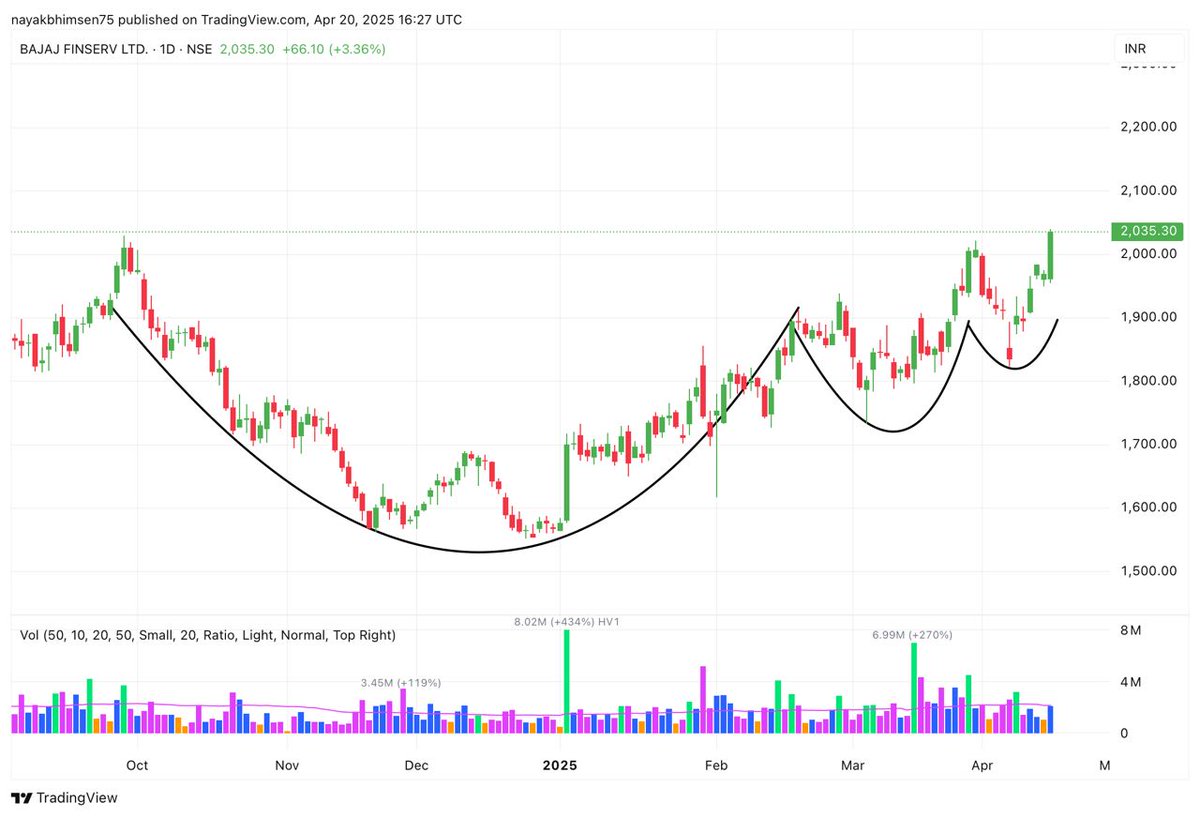Click the 8 M volume axis label
The width and height of the screenshot is (1200, 818).
point(1131,630)
